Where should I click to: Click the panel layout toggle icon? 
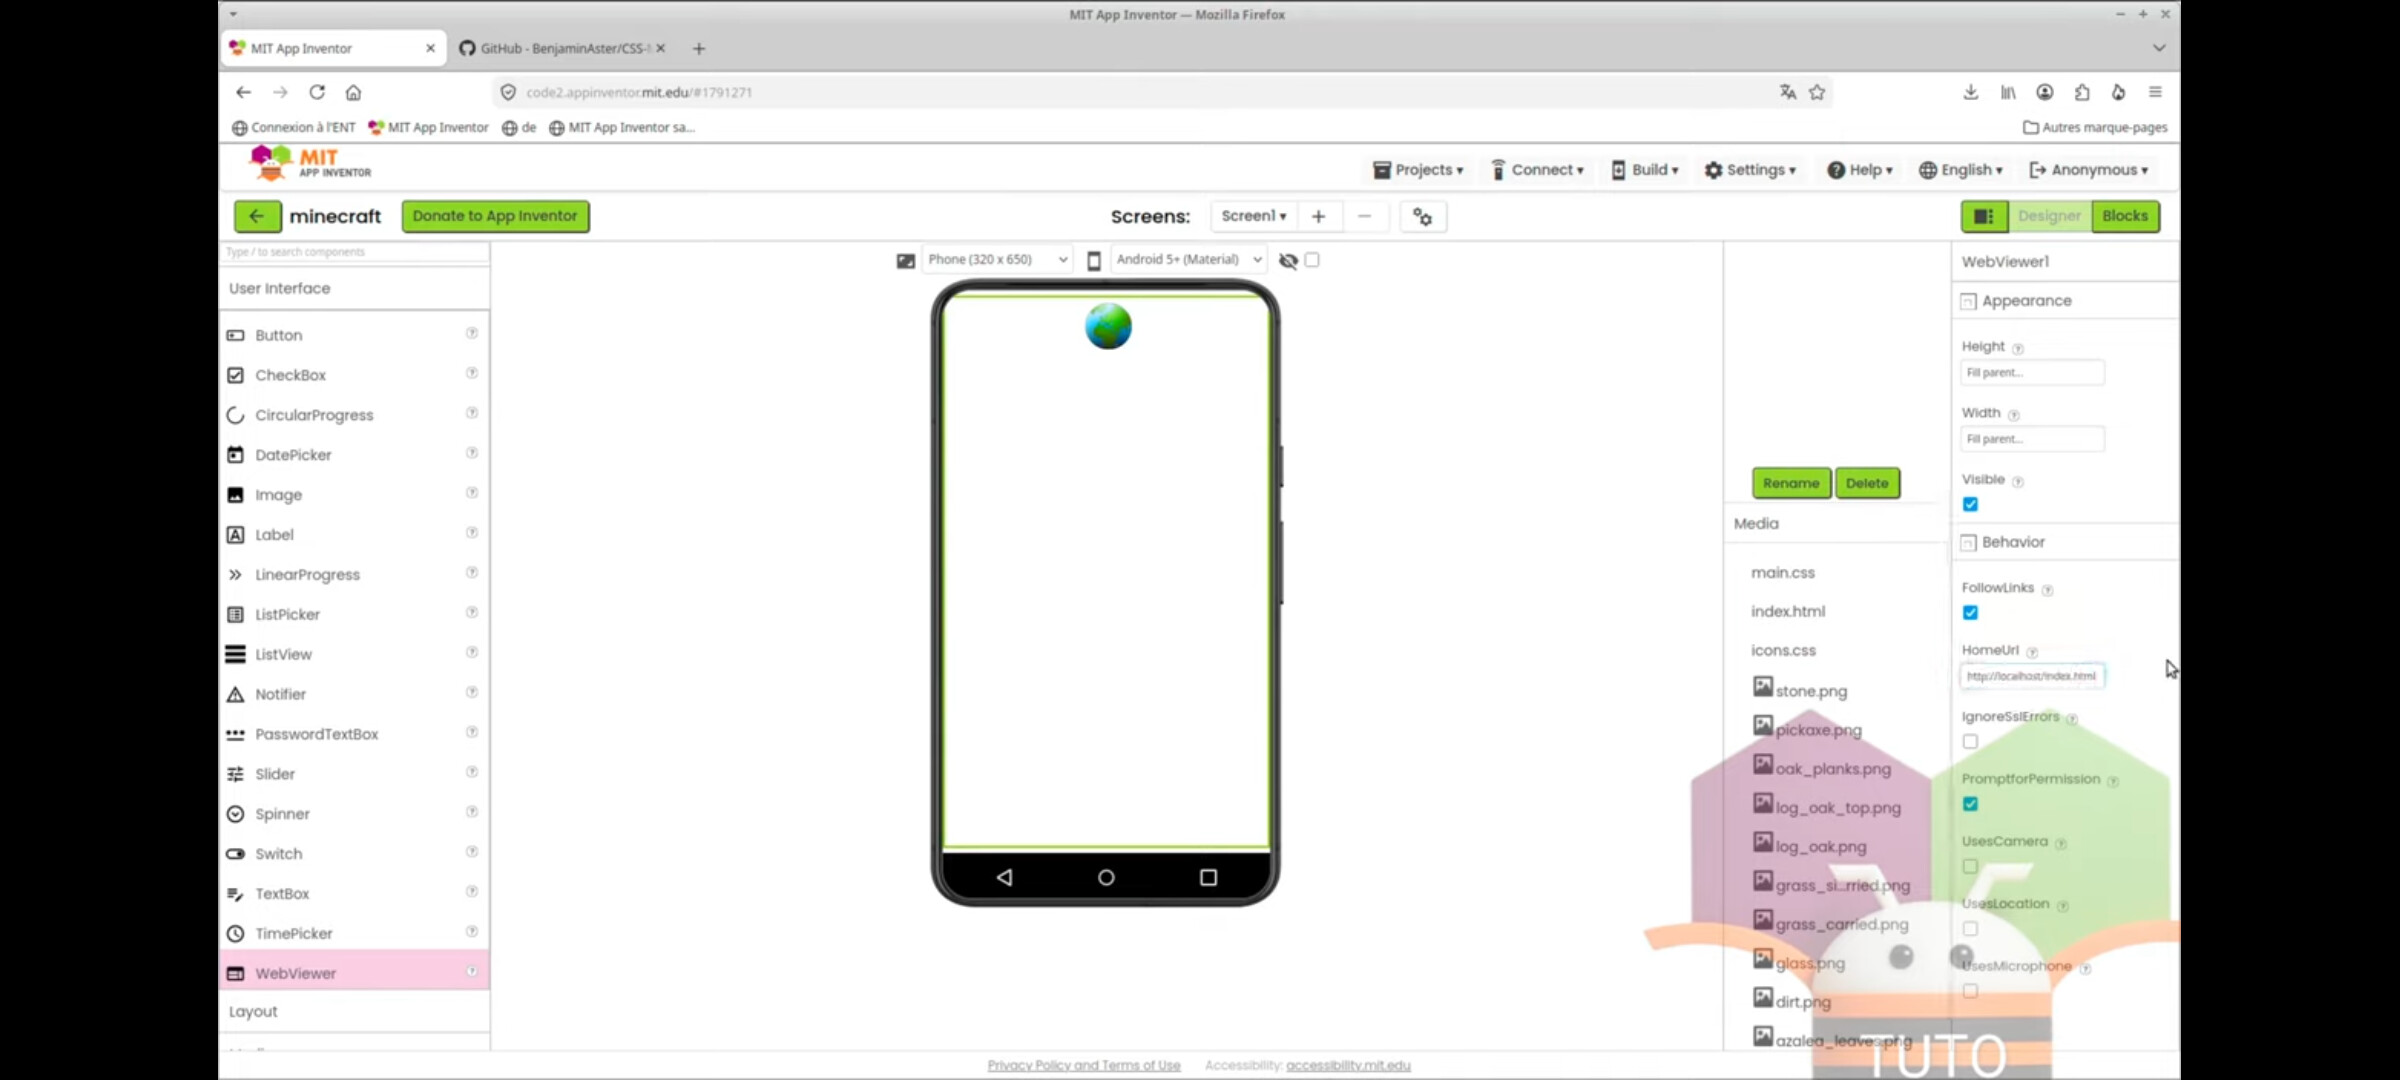(x=1984, y=216)
